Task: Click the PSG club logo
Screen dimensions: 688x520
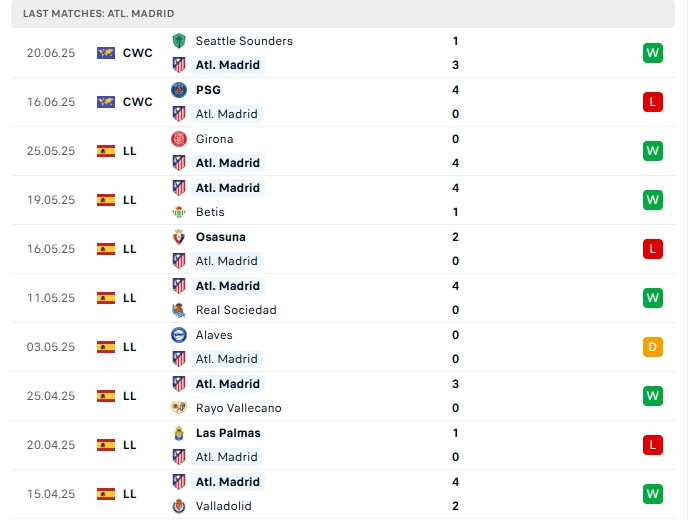Action: point(179,90)
